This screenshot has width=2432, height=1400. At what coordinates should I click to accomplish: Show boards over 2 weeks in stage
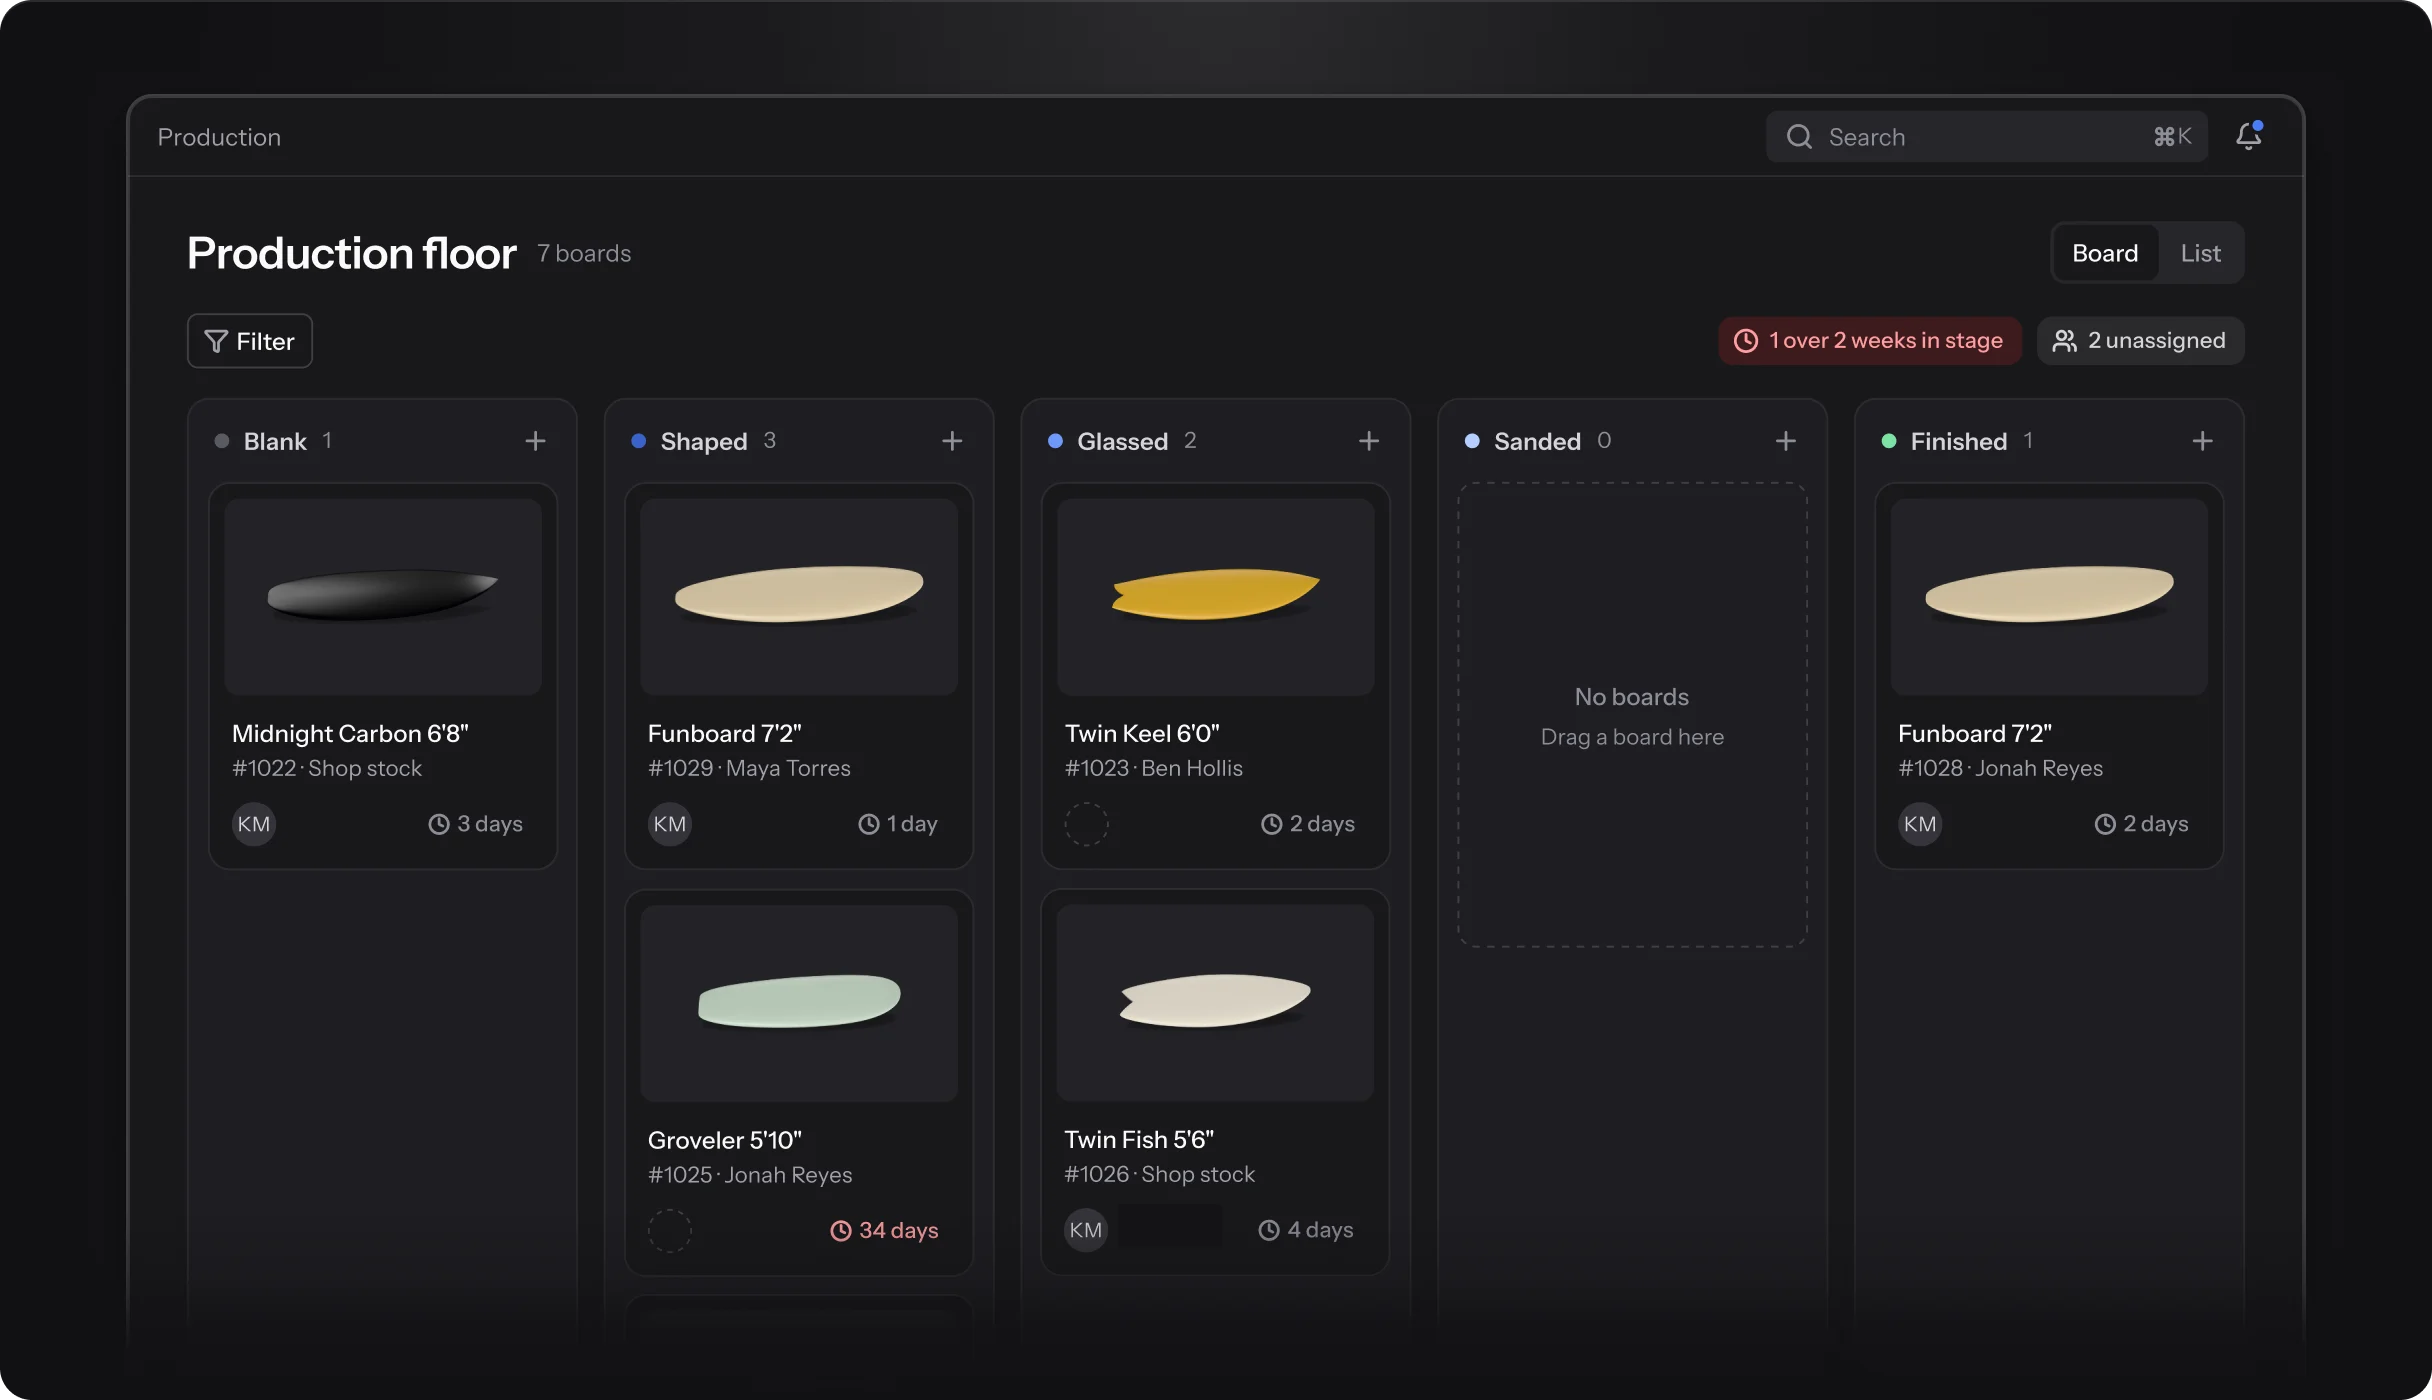pyautogui.click(x=1870, y=341)
